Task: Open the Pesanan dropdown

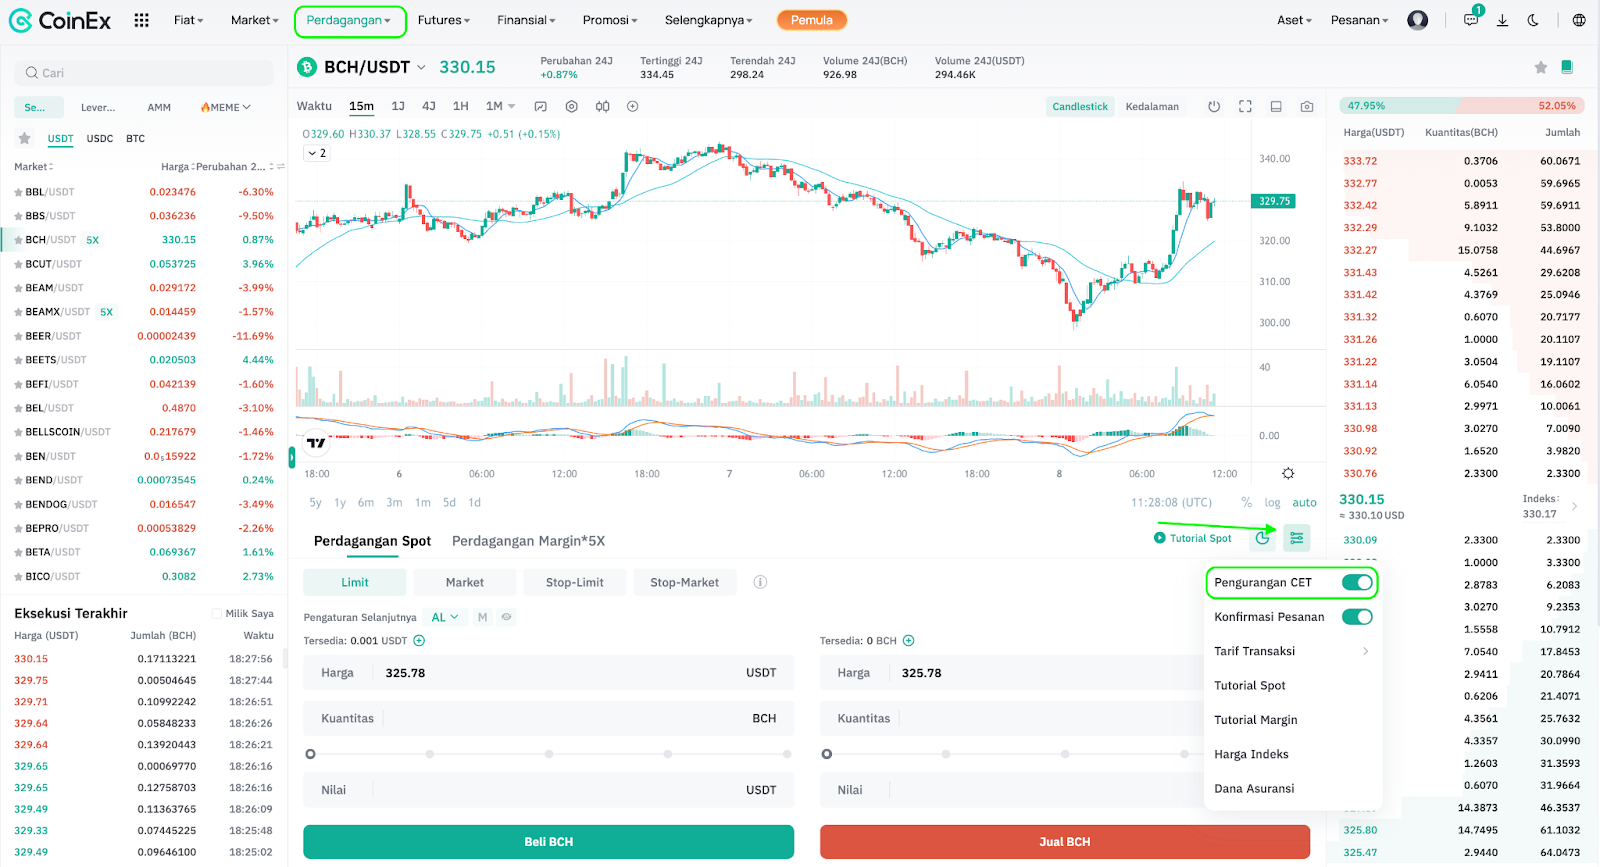Action: pyautogui.click(x=1359, y=20)
